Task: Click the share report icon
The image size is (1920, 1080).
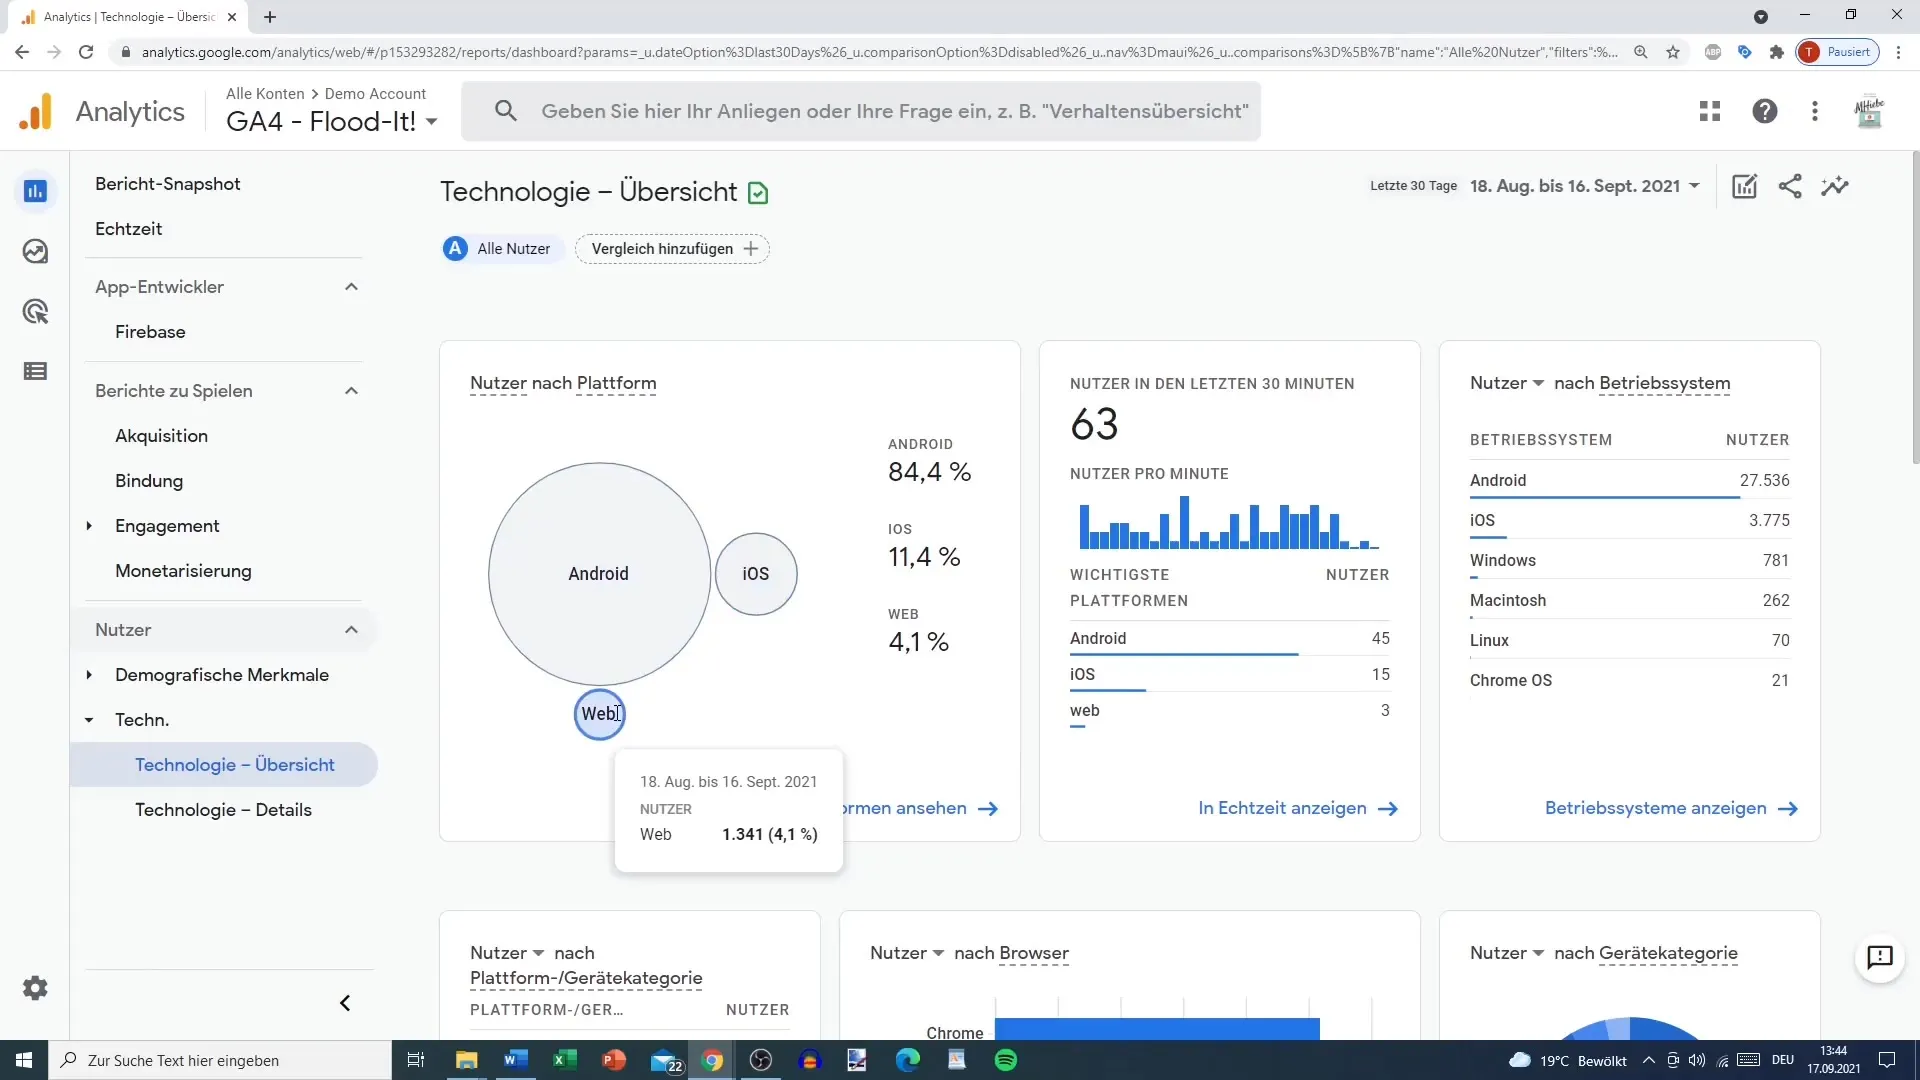Action: (x=1791, y=186)
